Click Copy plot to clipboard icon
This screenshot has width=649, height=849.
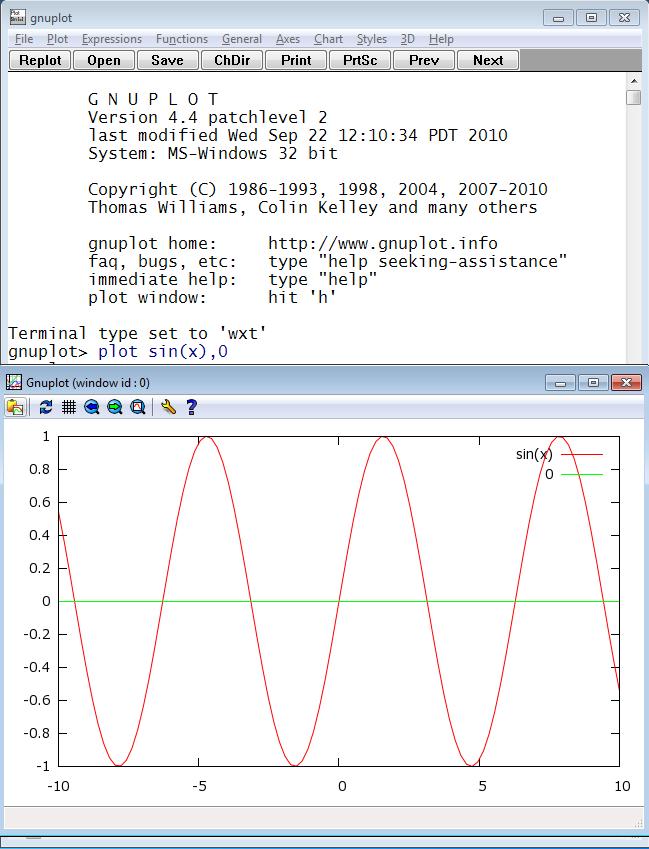pos(15,407)
